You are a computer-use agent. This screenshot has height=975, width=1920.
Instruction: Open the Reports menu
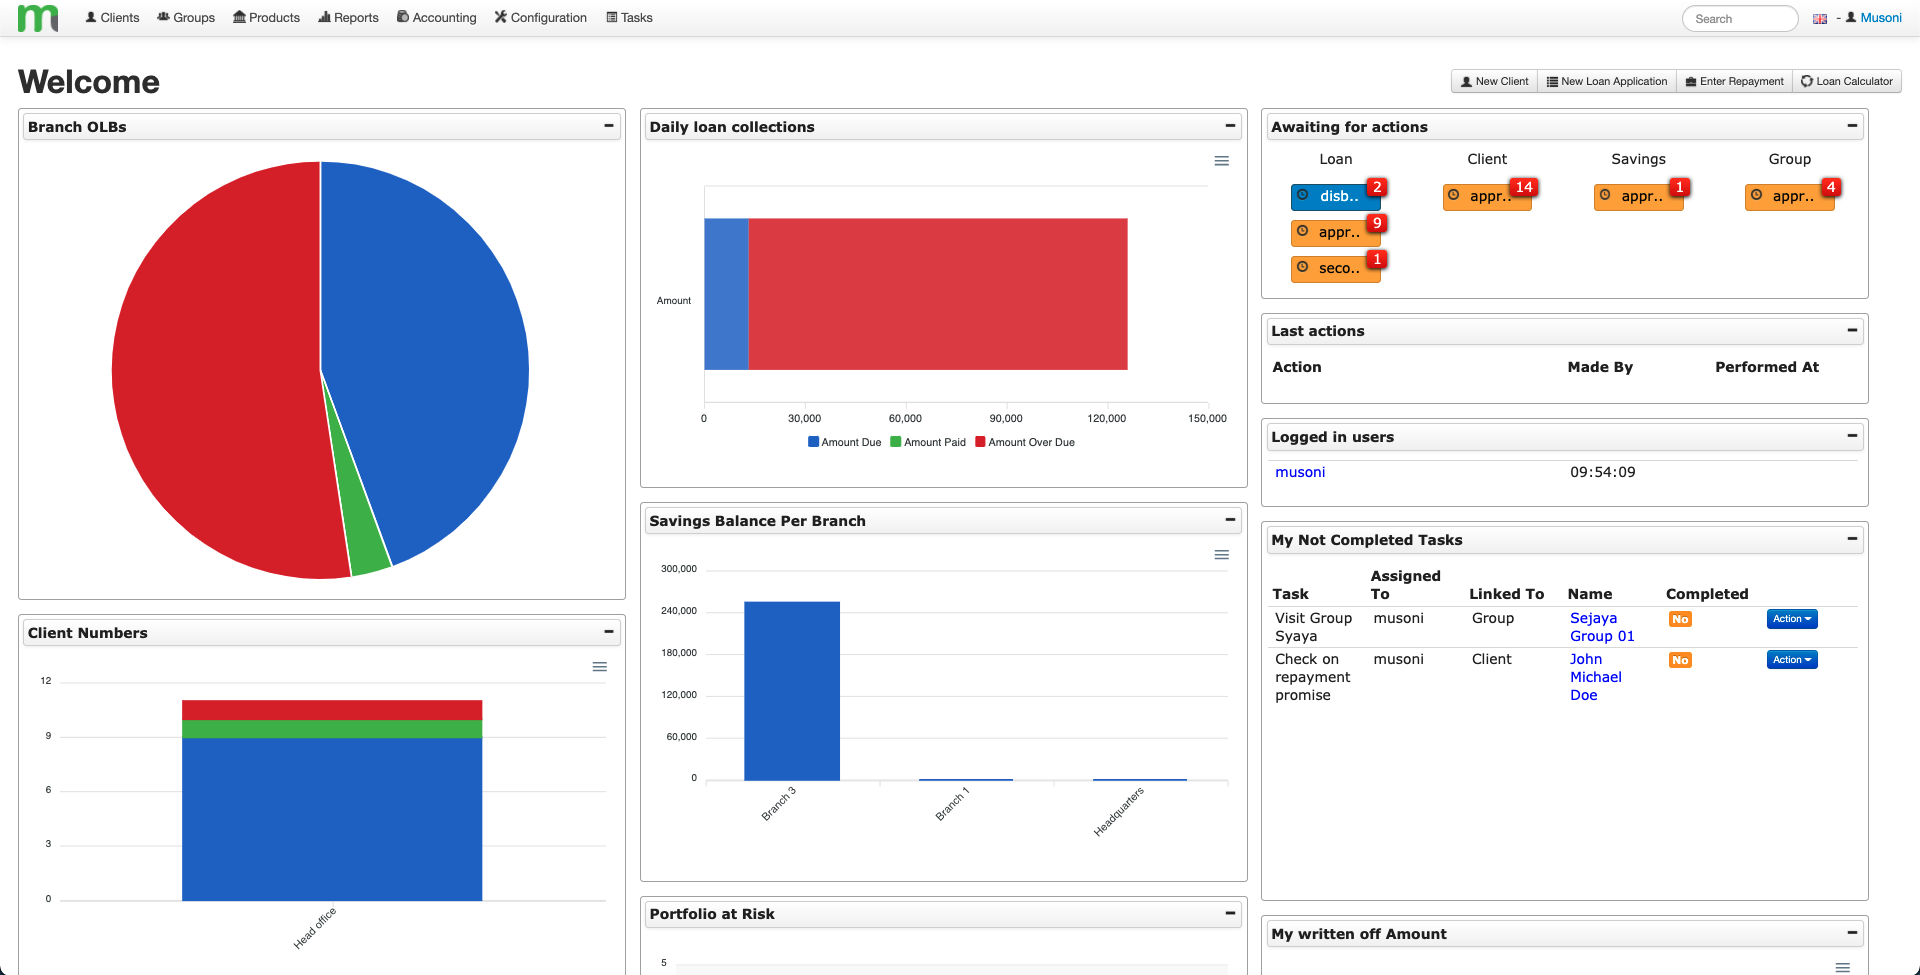click(x=348, y=17)
